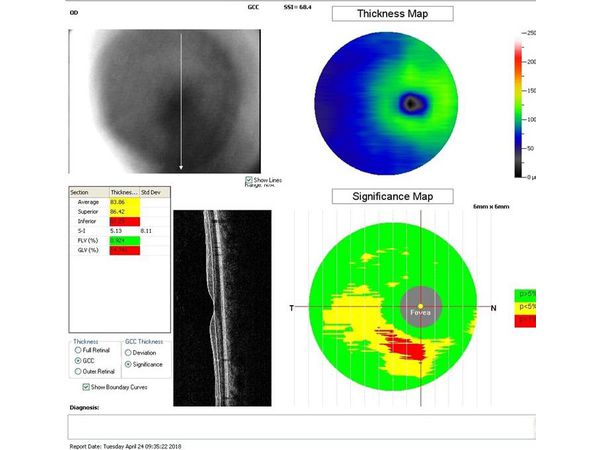The height and width of the screenshot is (450, 600).
Task: Toggle the Show Lines checkbox
Action: (248, 180)
